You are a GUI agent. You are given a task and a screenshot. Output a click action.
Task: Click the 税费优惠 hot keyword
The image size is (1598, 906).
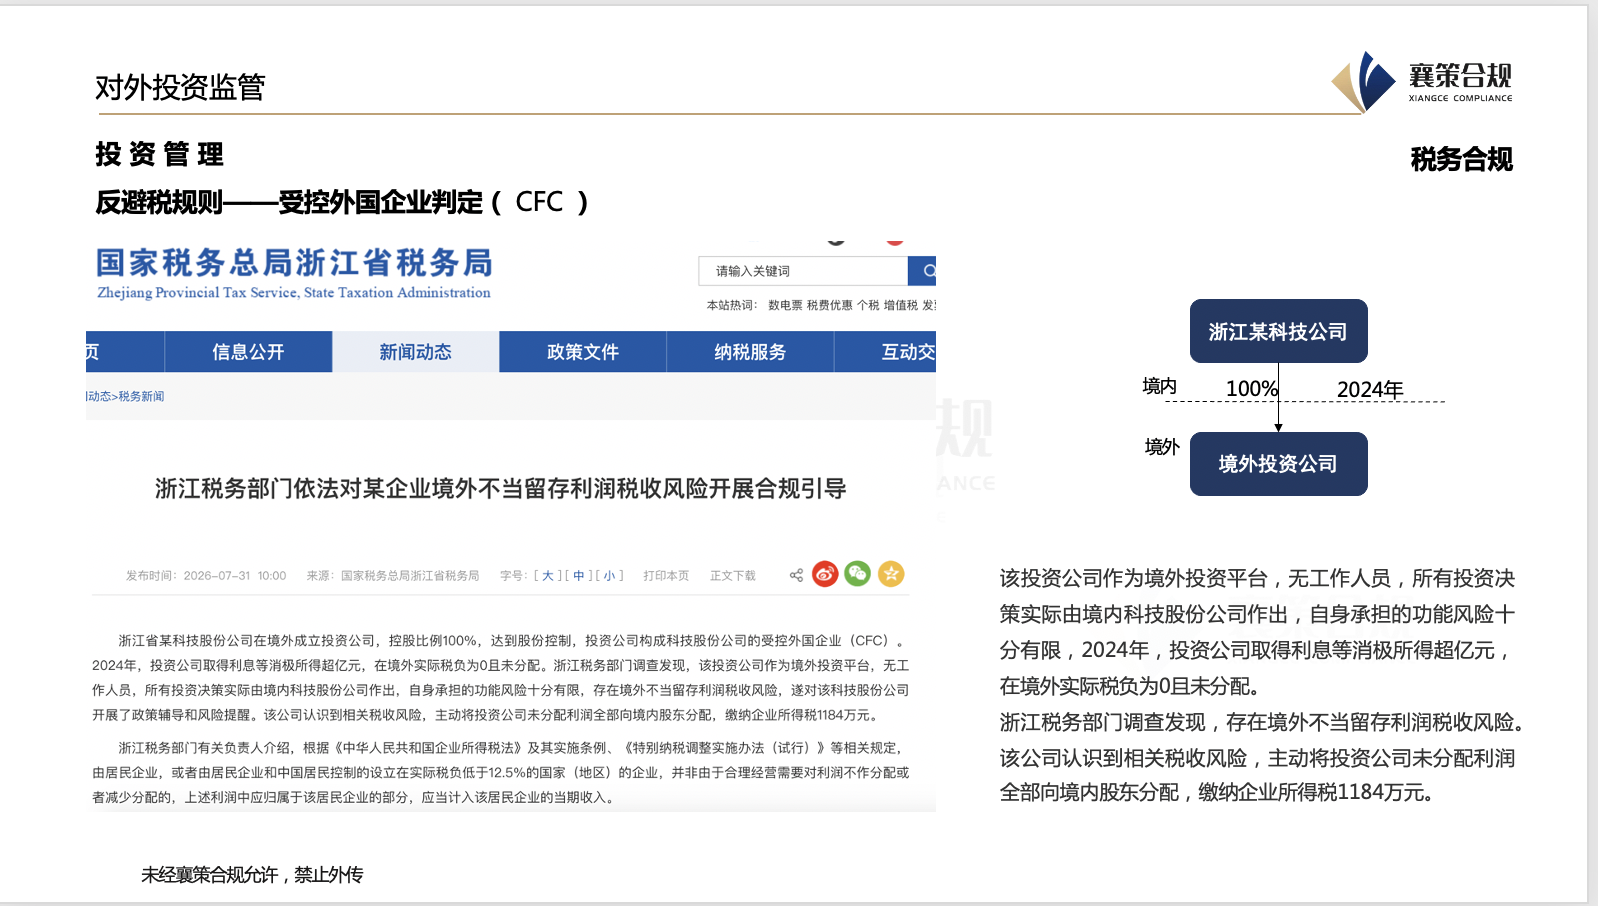pos(830,305)
